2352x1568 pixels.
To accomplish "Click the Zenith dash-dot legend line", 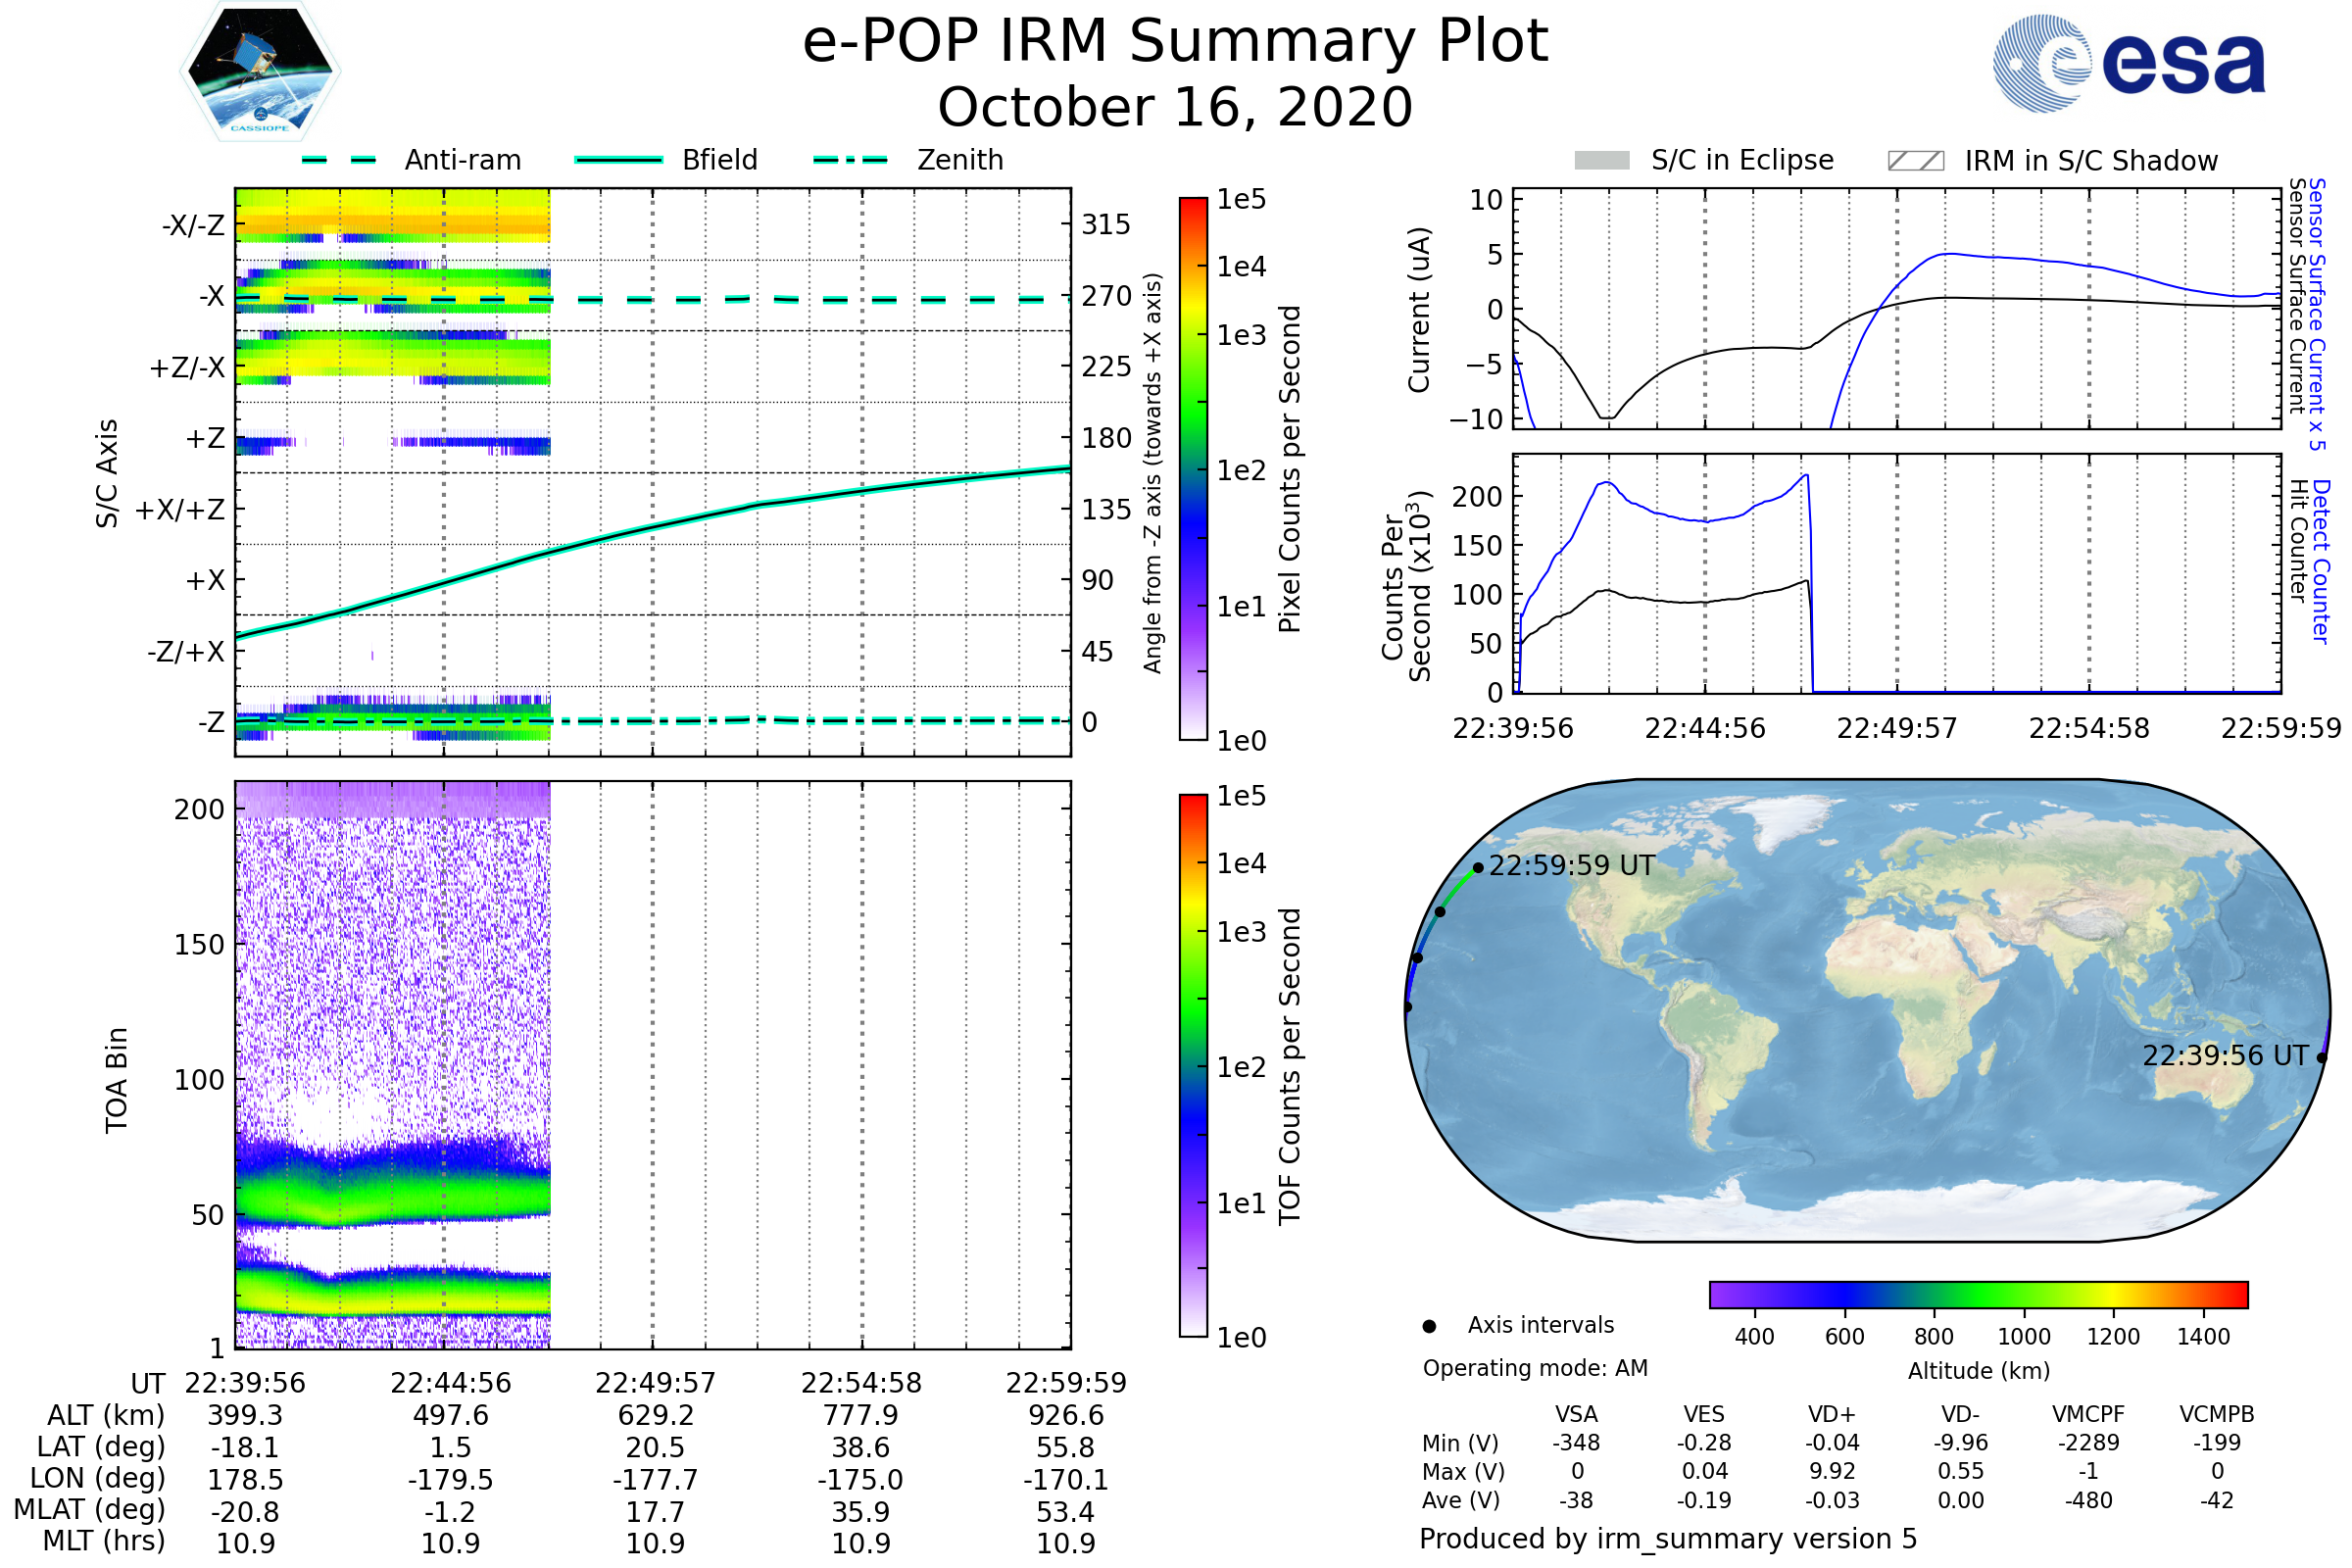I will pyautogui.click(x=850, y=160).
